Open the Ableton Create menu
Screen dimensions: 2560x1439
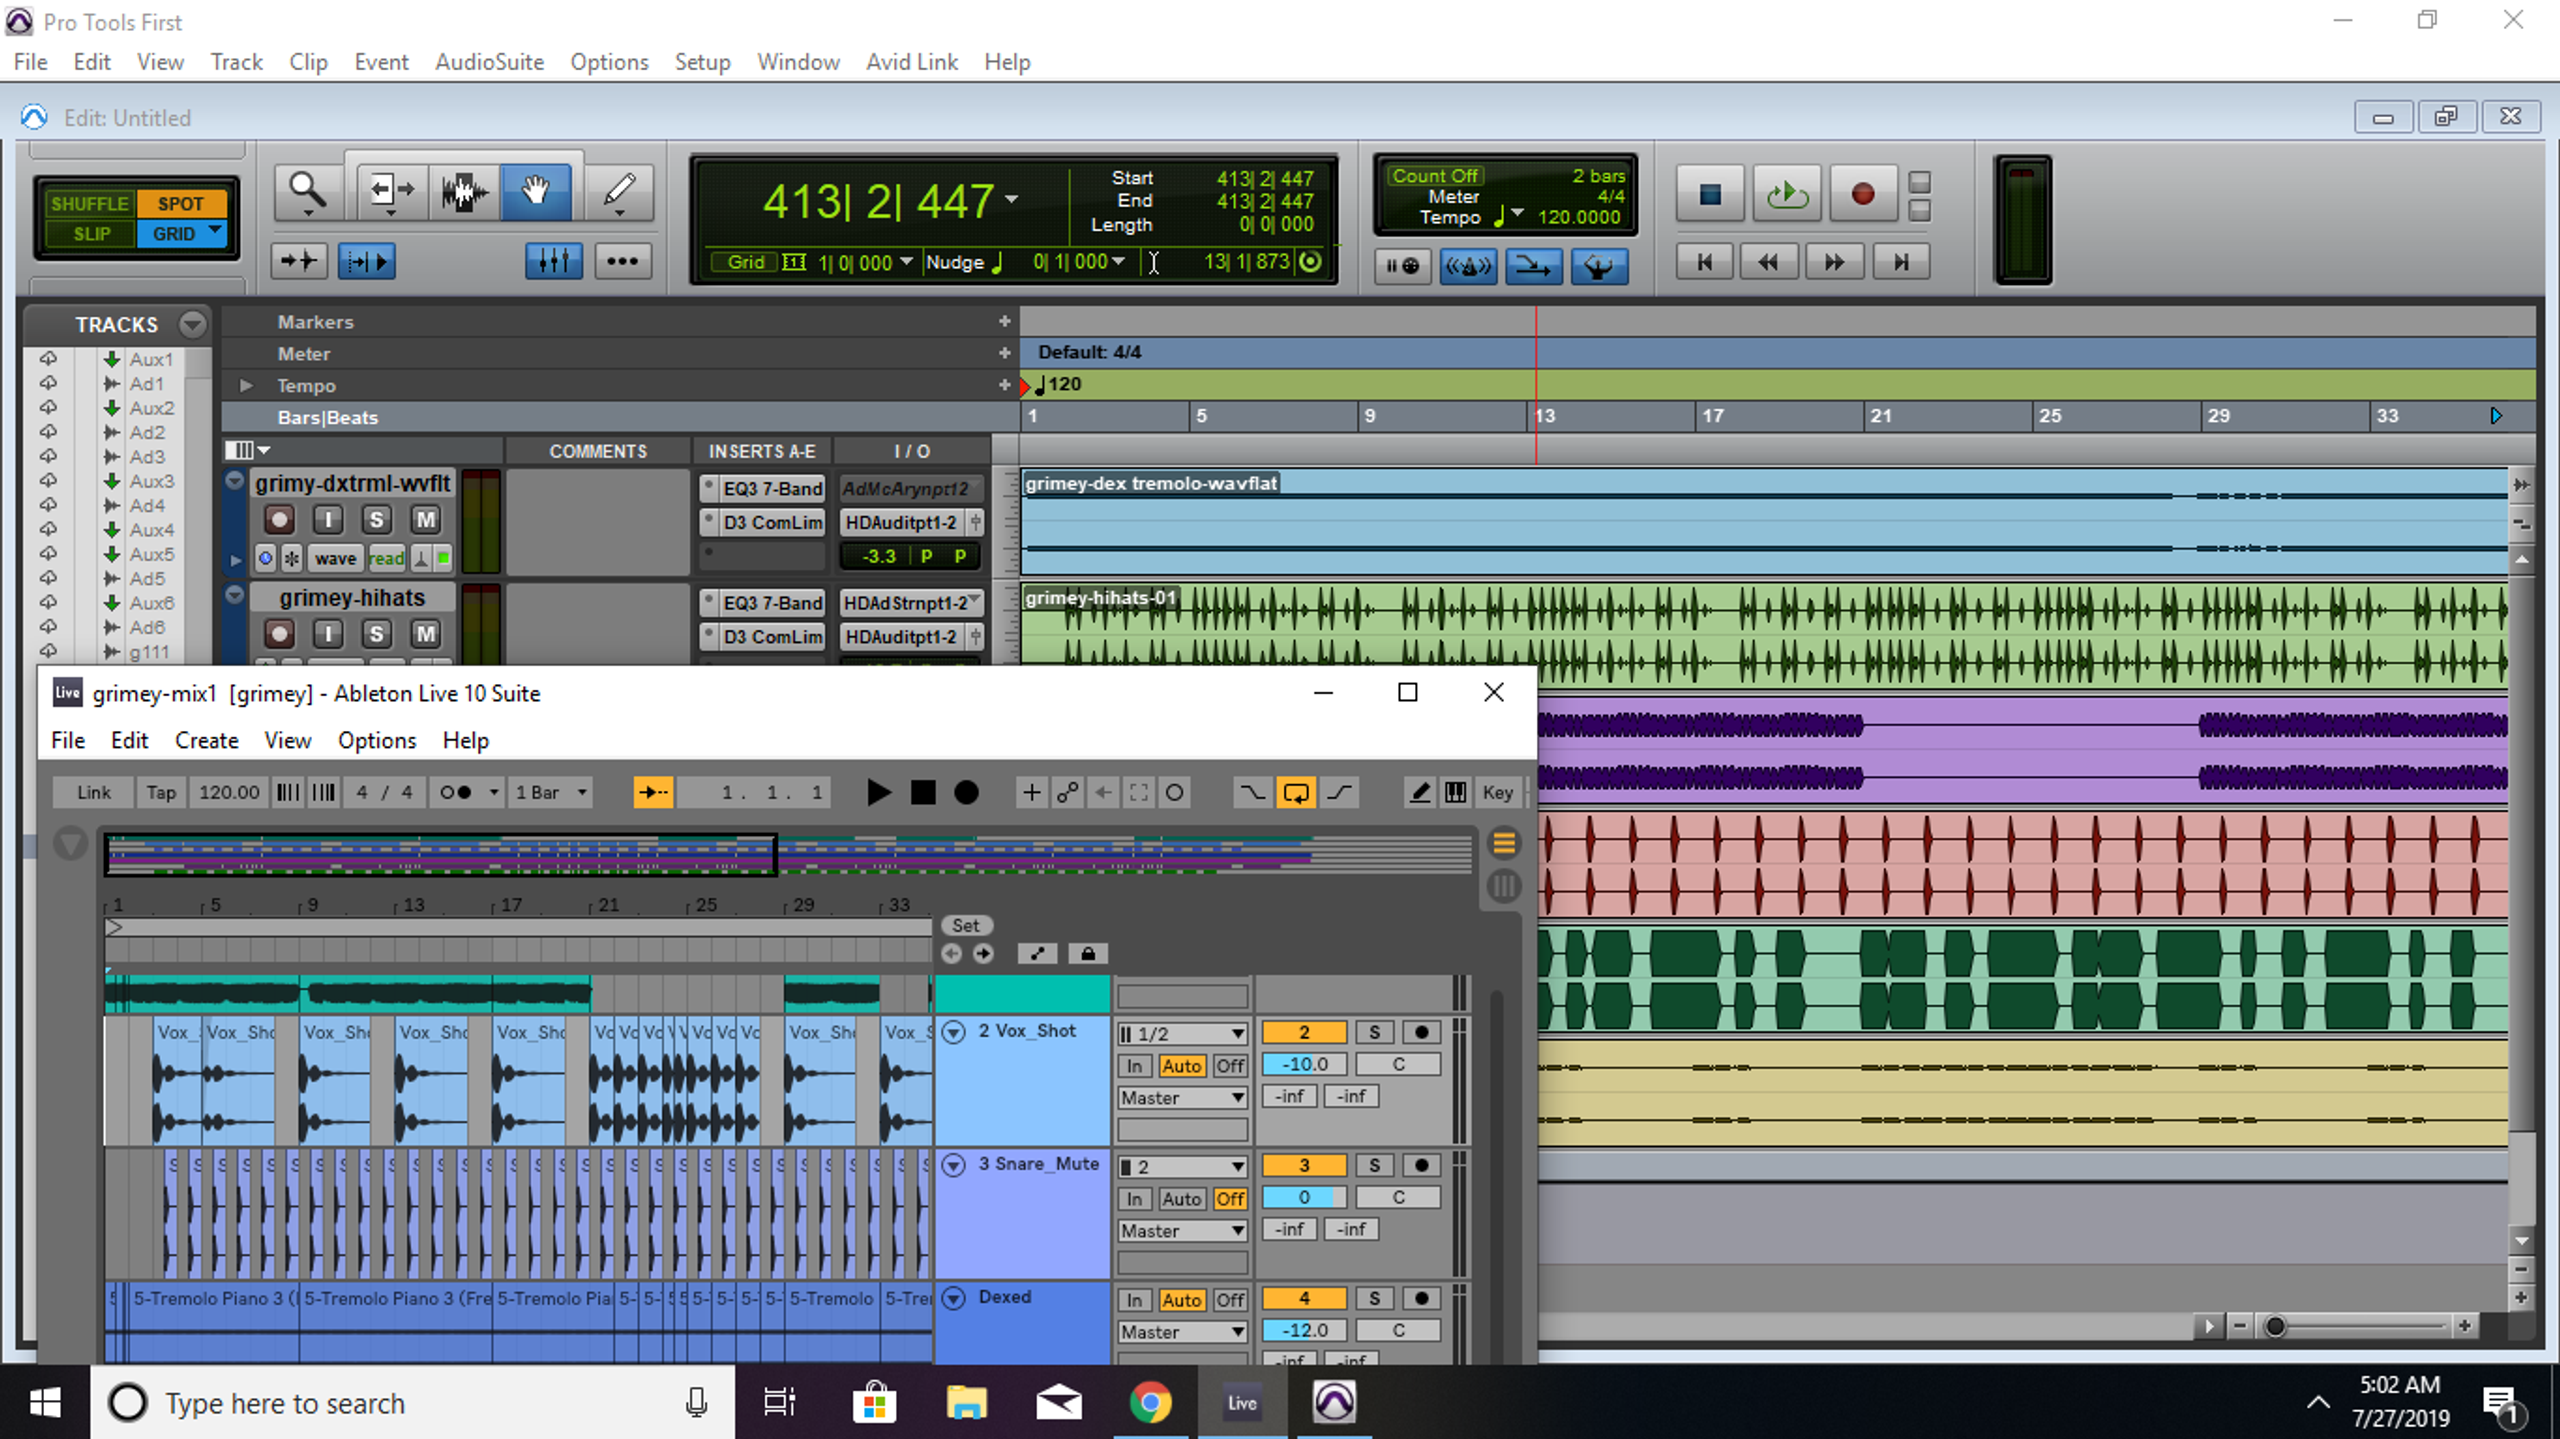pyautogui.click(x=206, y=740)
